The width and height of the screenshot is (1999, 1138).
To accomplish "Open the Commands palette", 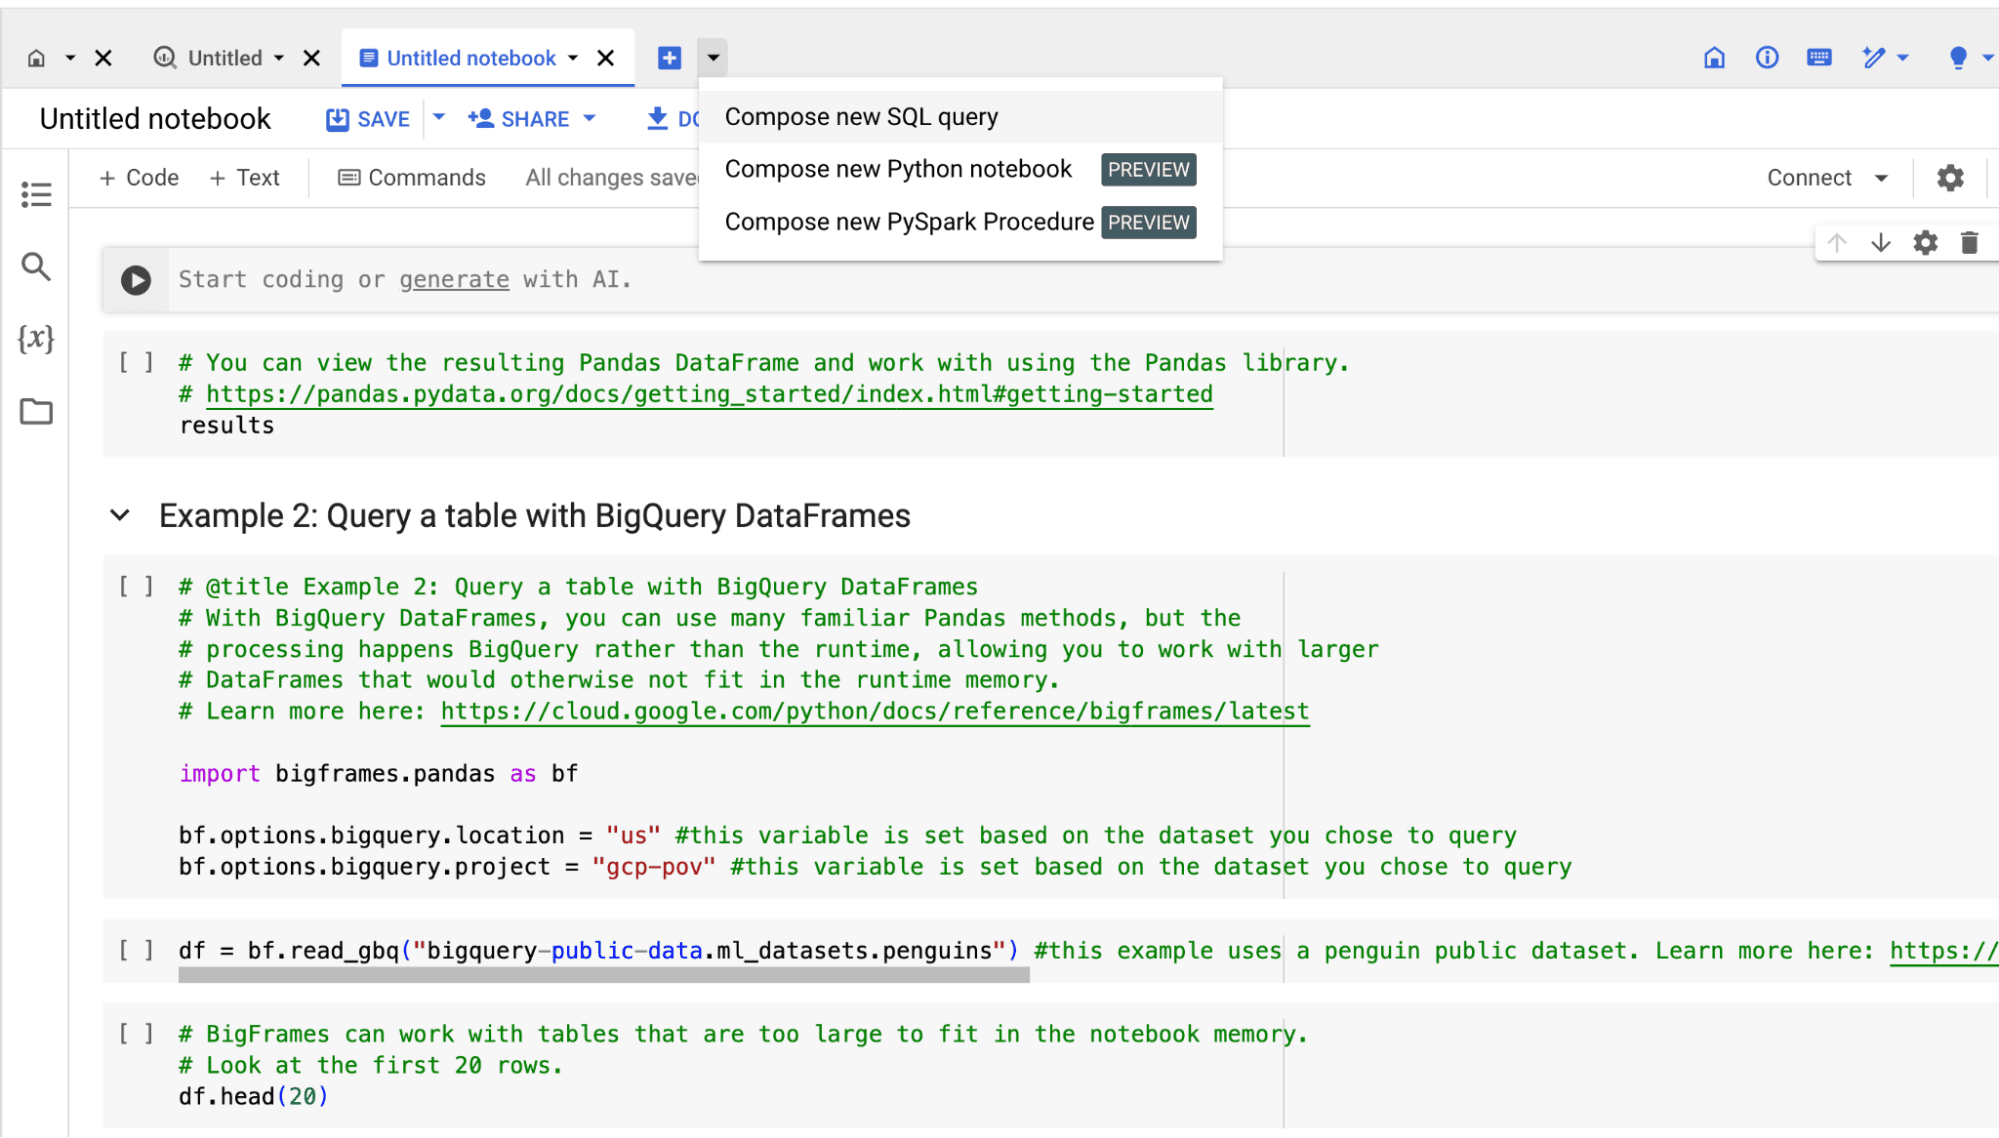I will coord(411,178).
